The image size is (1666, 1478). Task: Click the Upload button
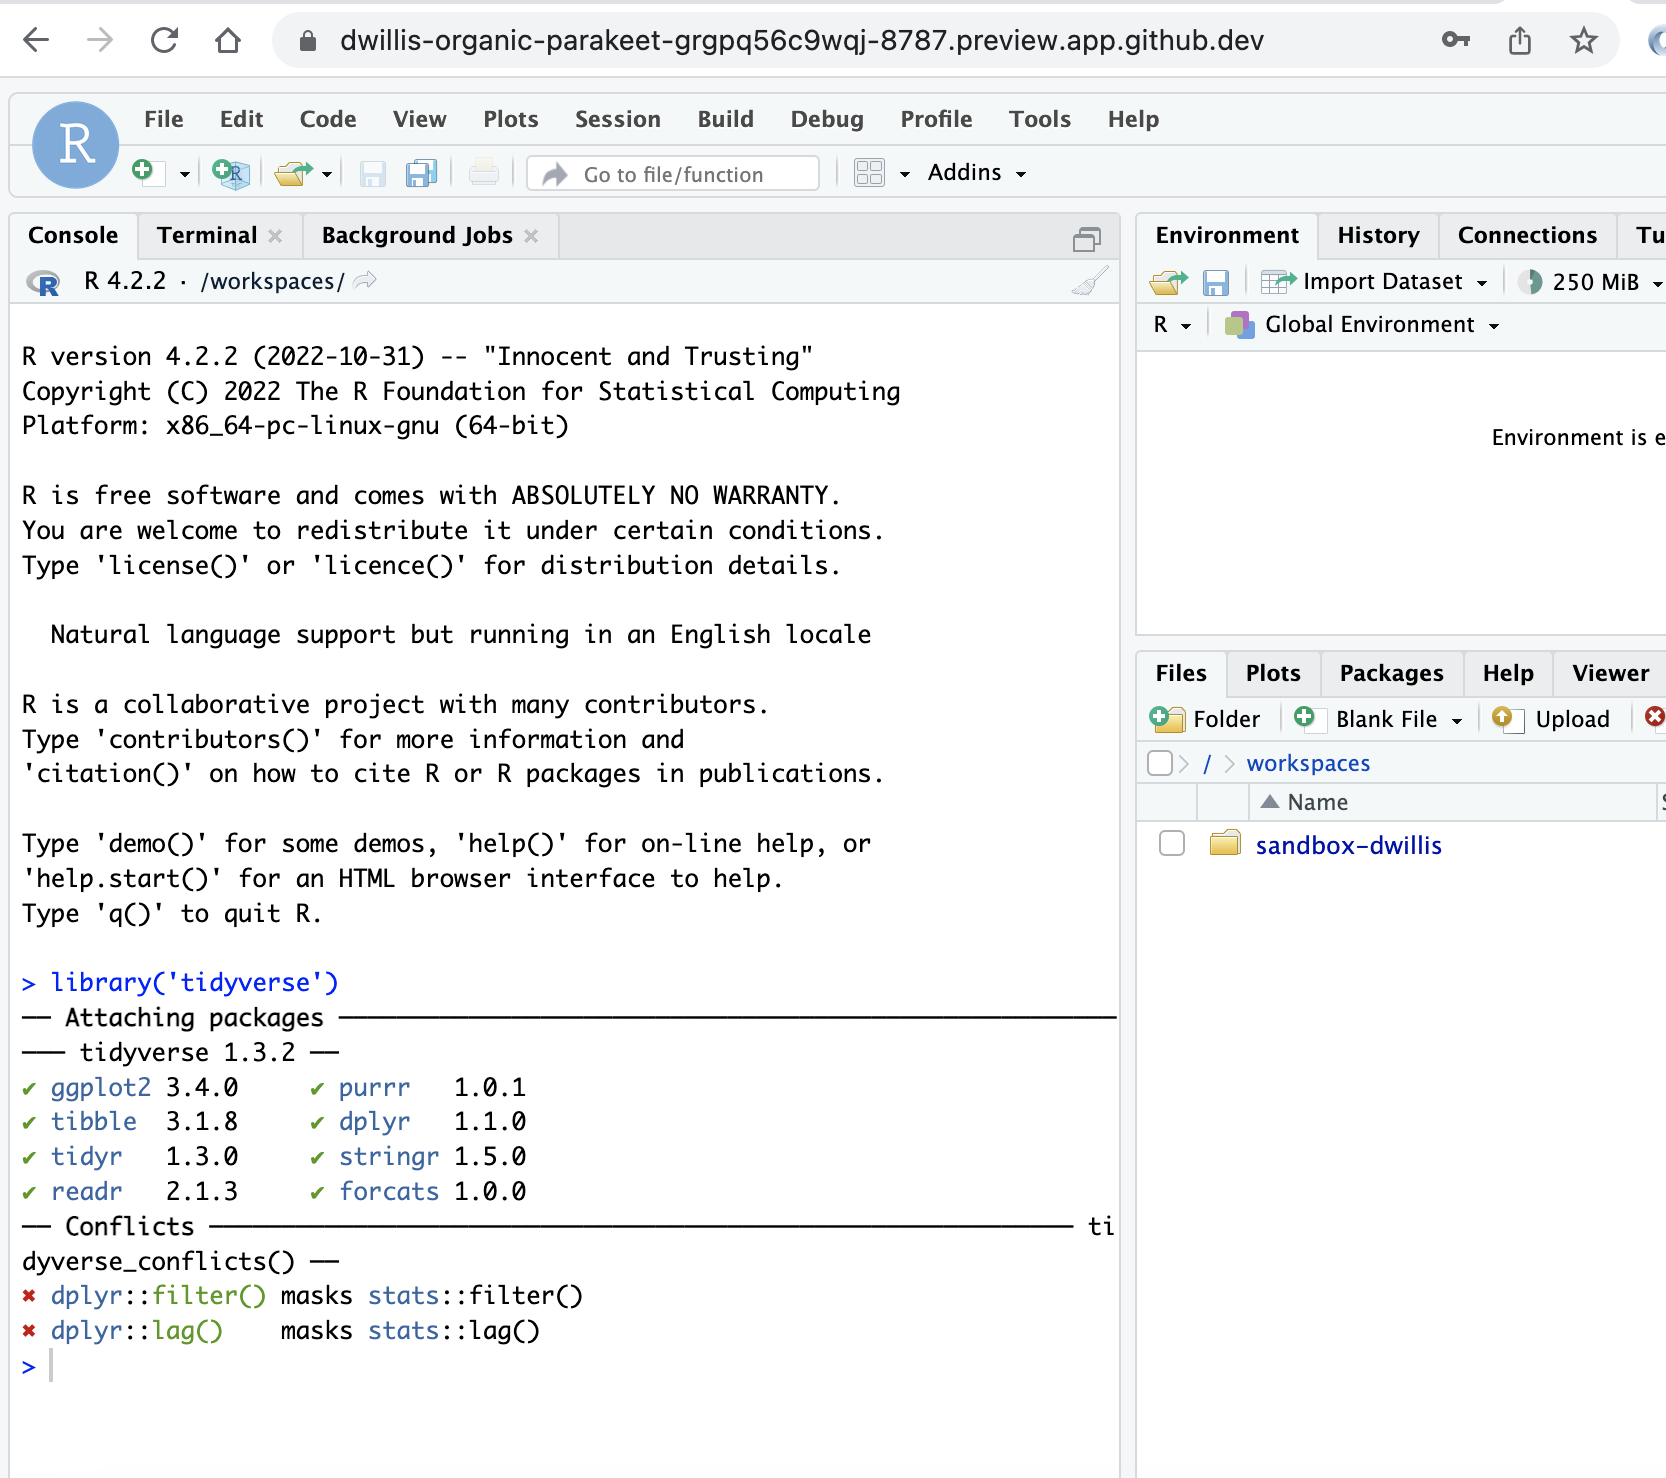1551,719
